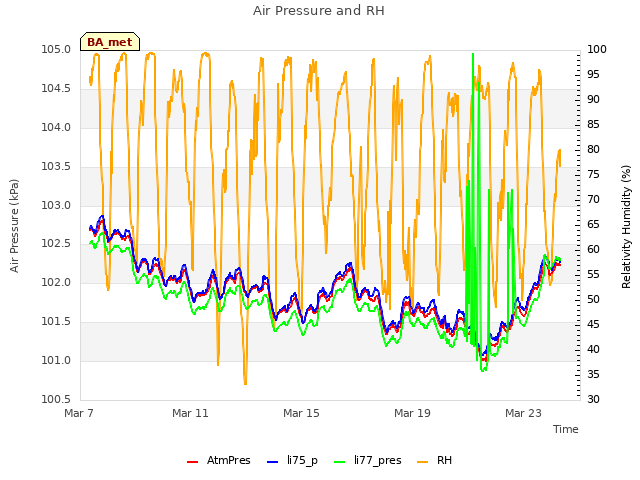Click the 45 humidity tick label
The width and height of the screenshot is (640, 480).
[x=593, y=324]
